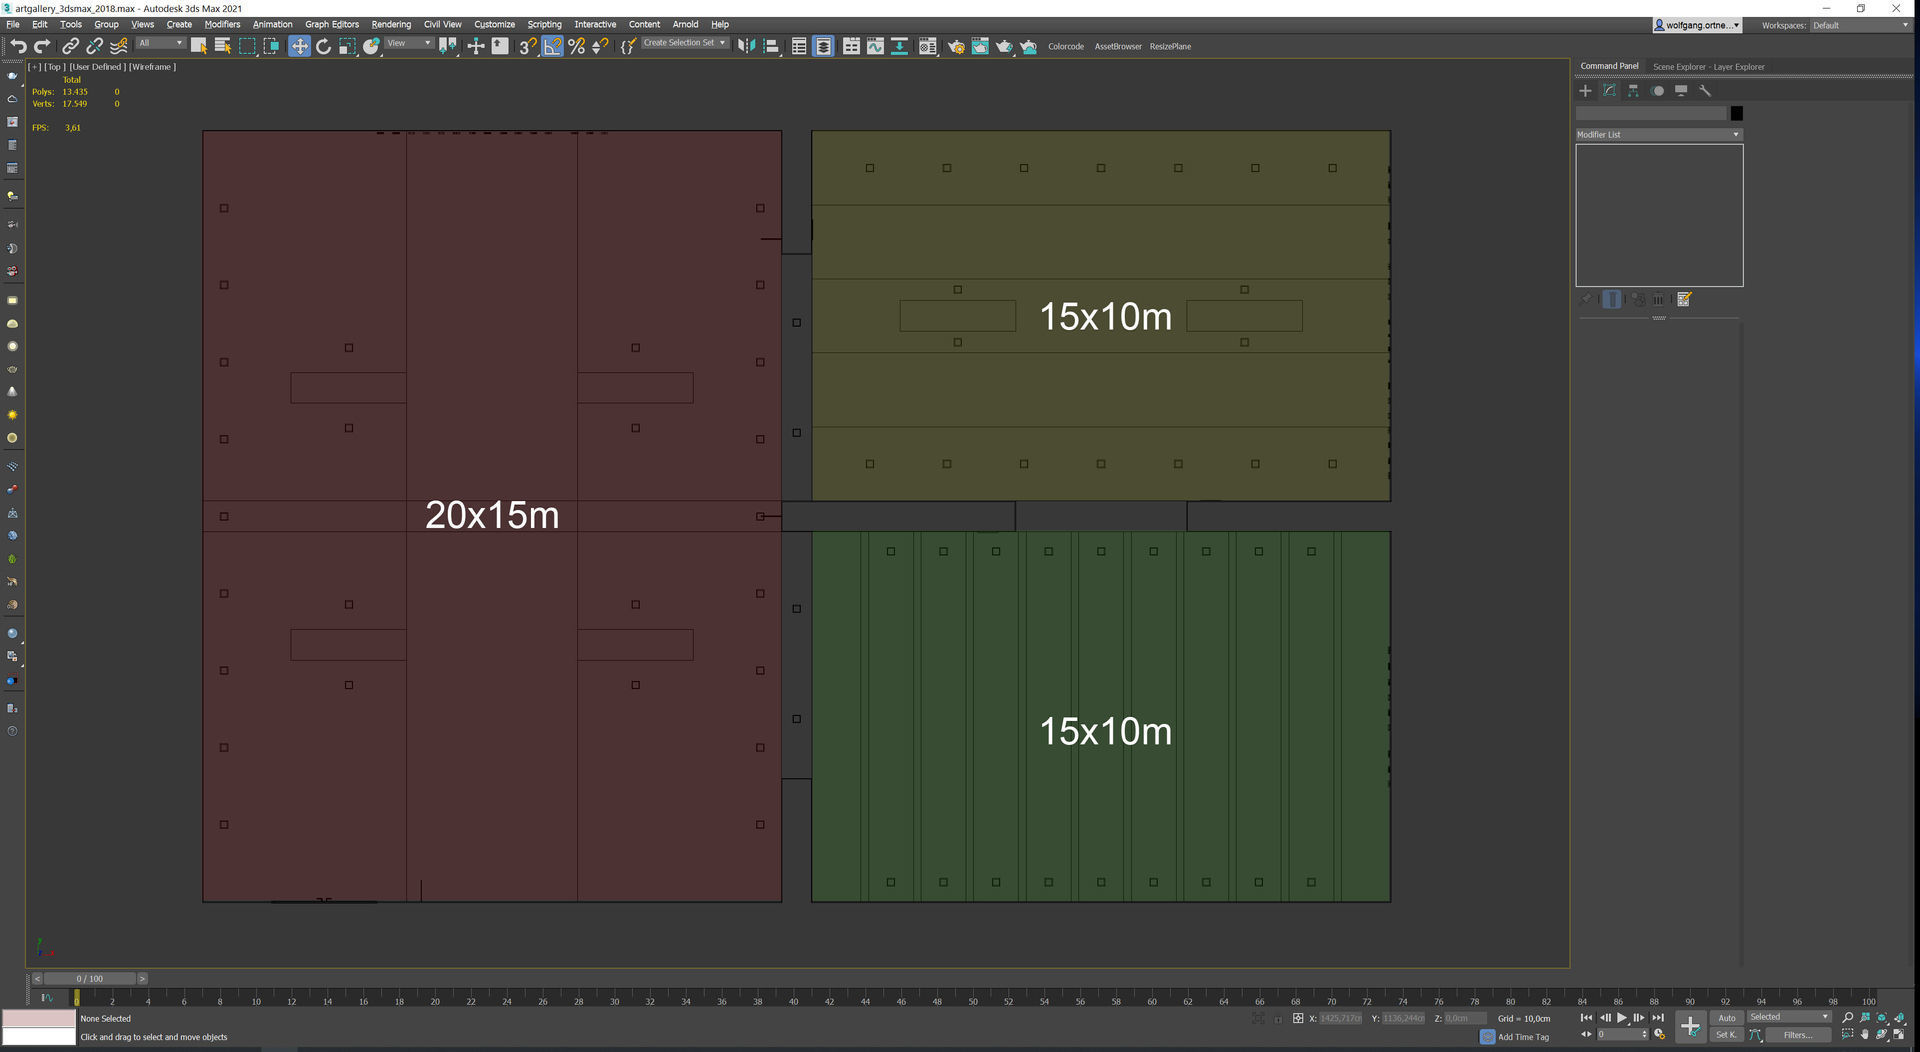Click the ResizePlane button
Image resolution: width=1920 pixels, height=1052 pixels.
click(x=1170, y=46)
